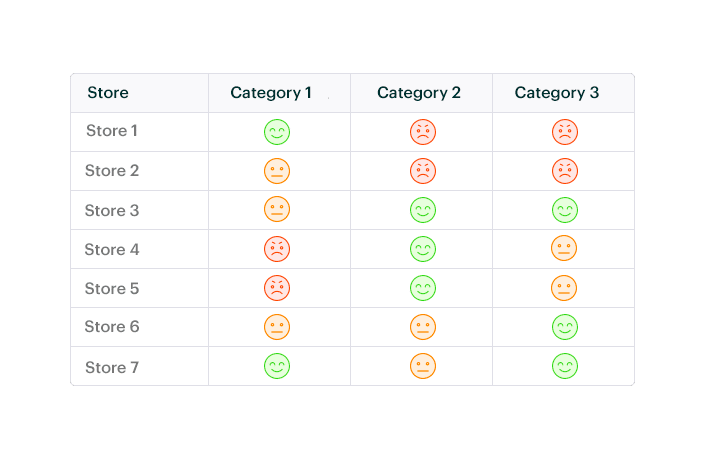Click the Store 3 row label

click(x=112, y=210)
